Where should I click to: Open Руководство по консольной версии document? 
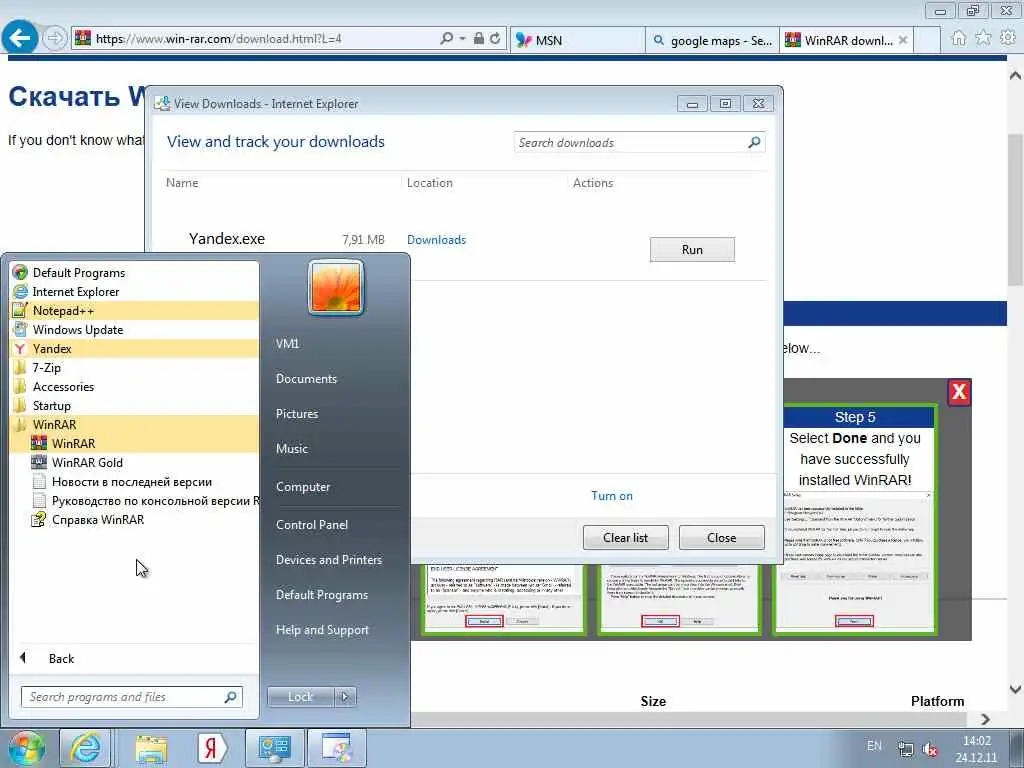click(x=135, y=501)
